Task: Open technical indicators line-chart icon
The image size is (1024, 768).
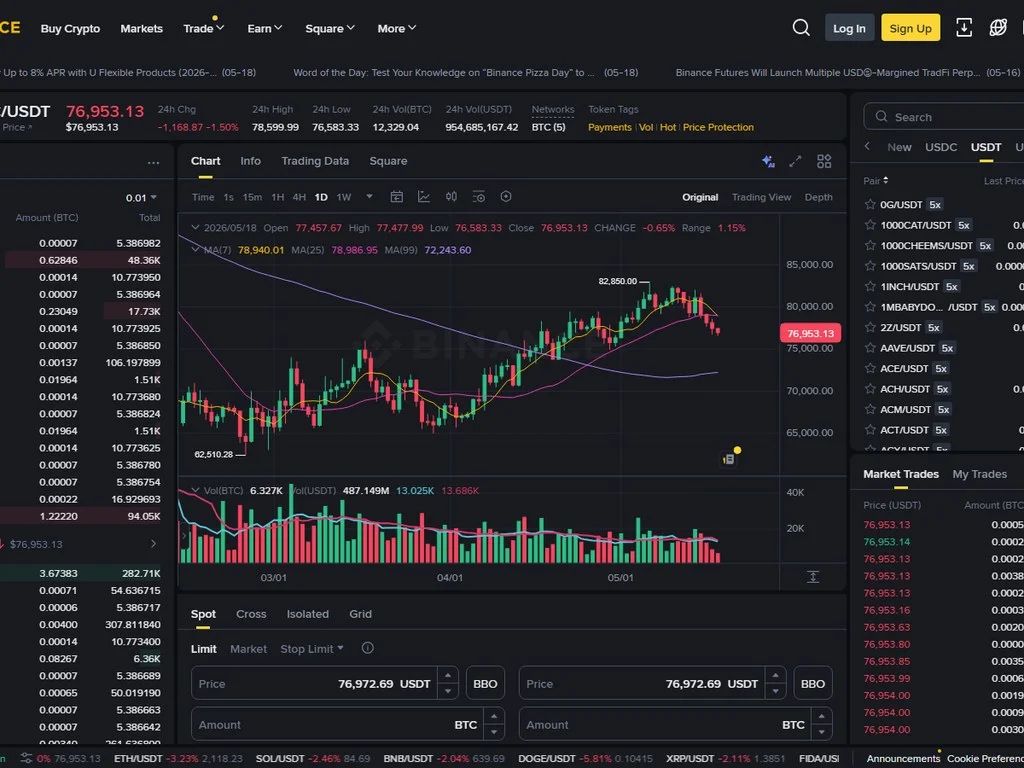Action: (x=424, y=197)
